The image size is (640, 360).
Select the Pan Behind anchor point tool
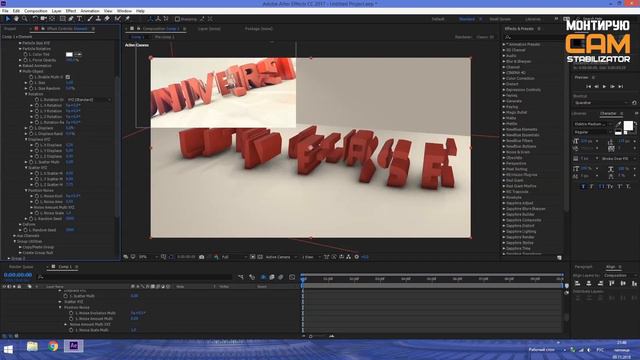coord(52,19)
